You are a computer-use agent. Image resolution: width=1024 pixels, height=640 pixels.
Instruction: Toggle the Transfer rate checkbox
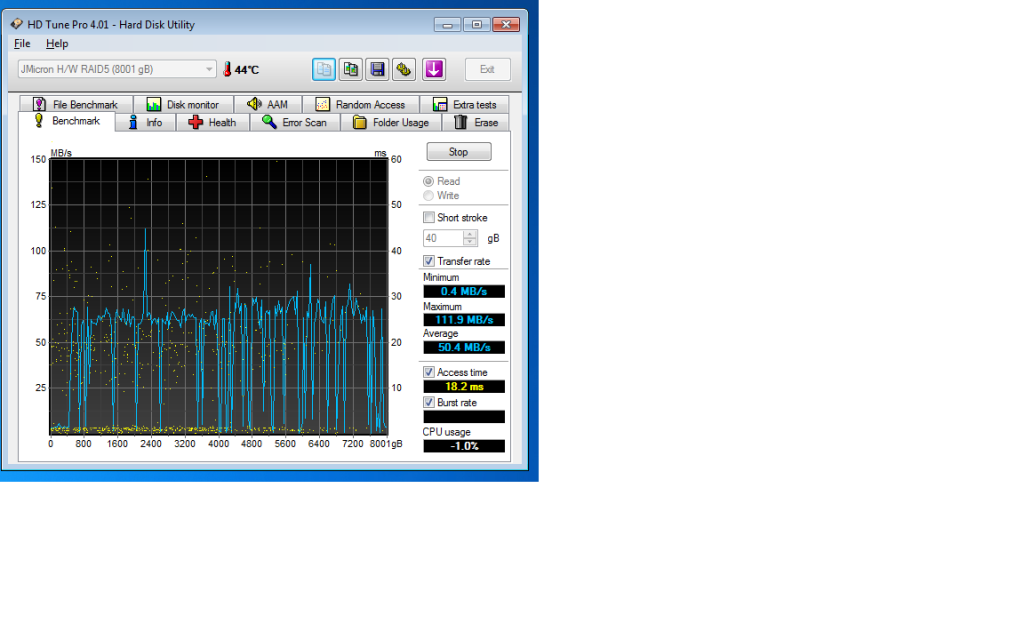(x=428, y=261)
